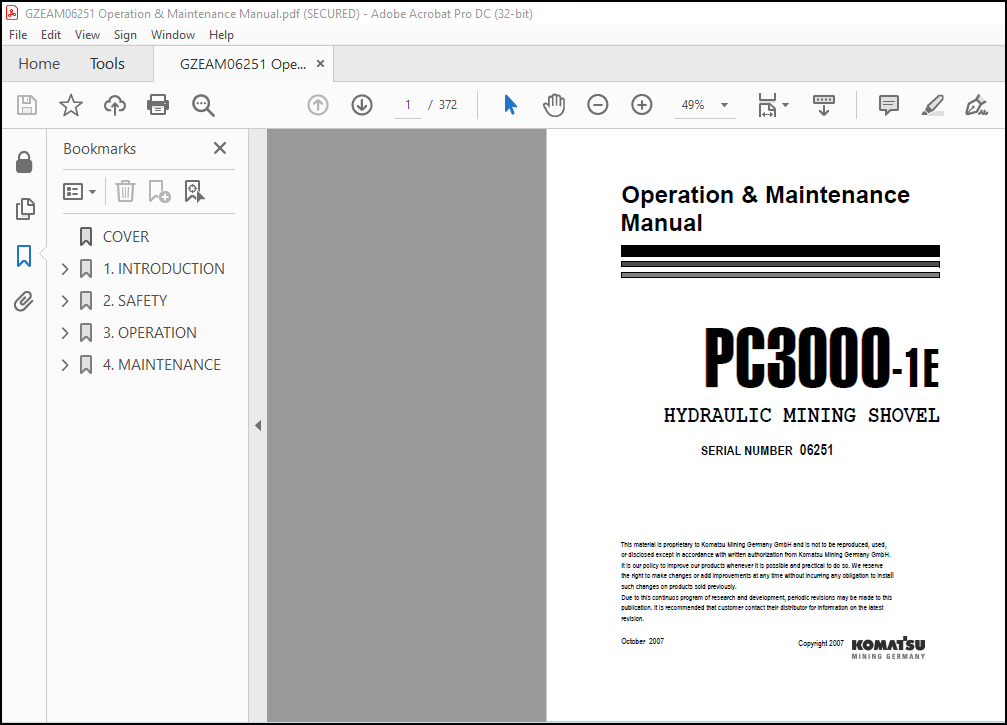Toggle the Bookmarks panel icon
The image size is (1007, 725).
point(24,256)
